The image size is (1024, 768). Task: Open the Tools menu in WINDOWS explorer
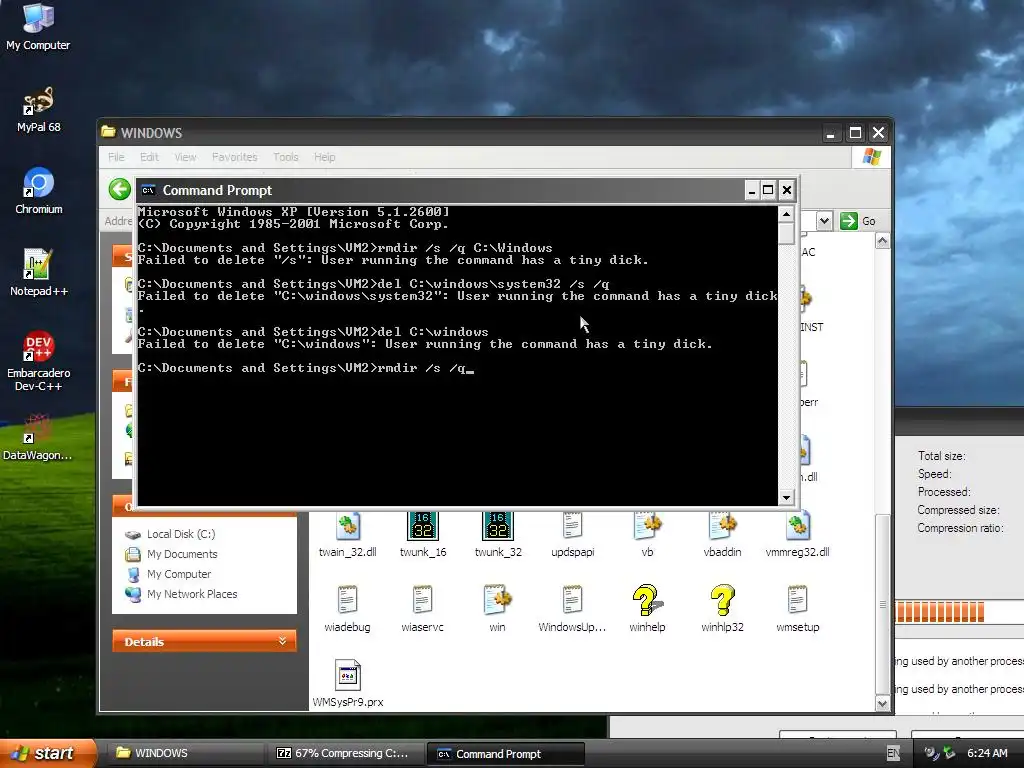(285, 157)
